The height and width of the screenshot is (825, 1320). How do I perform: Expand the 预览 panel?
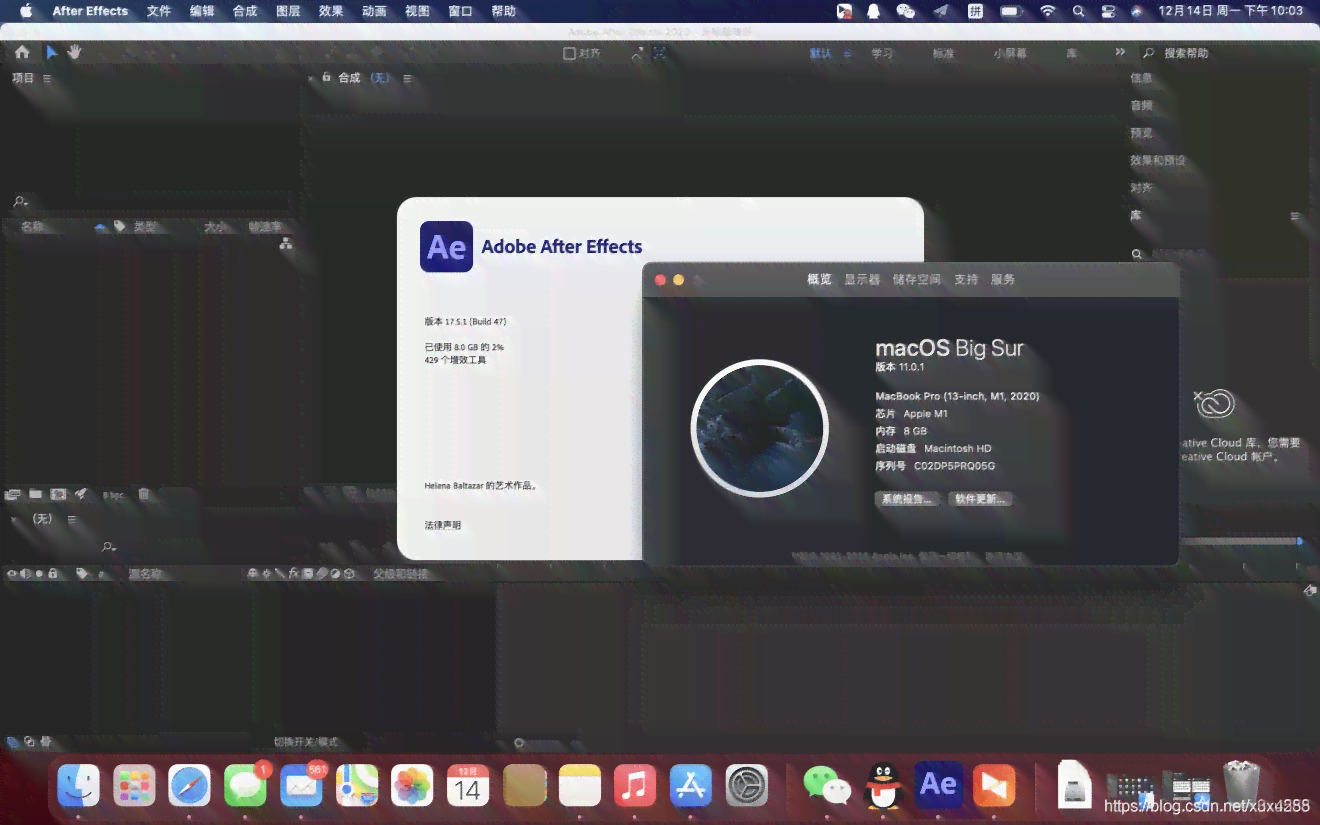1141,133
